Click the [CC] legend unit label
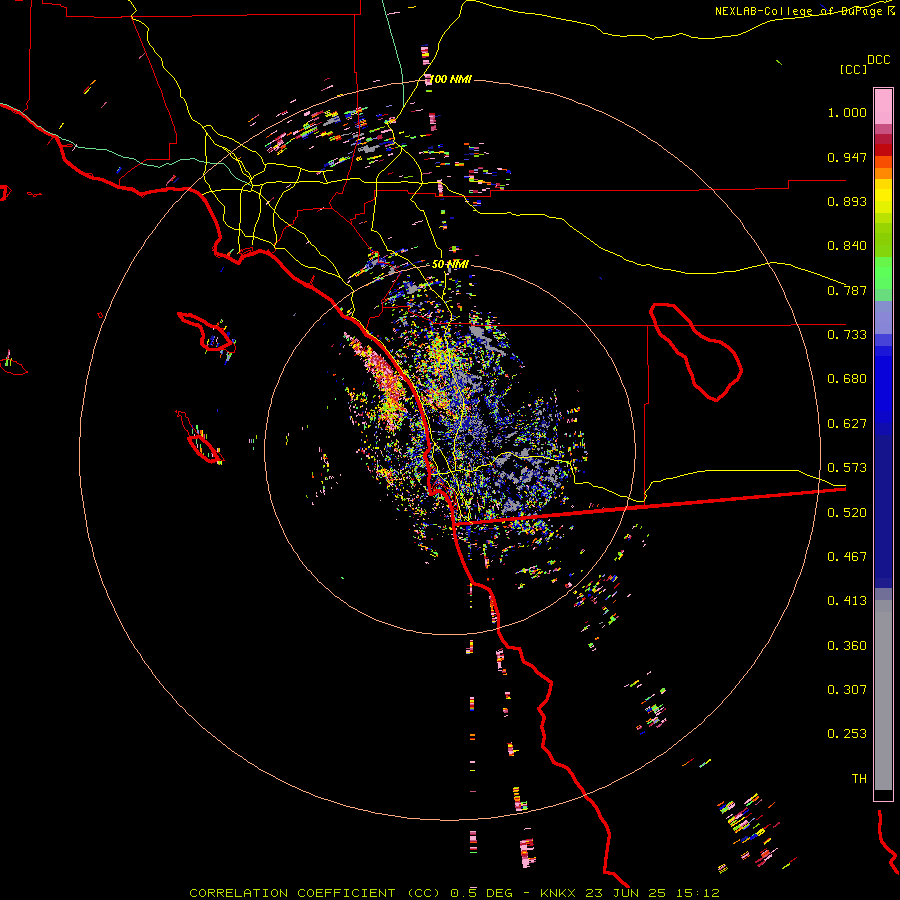900x900 pixels. 853,69
